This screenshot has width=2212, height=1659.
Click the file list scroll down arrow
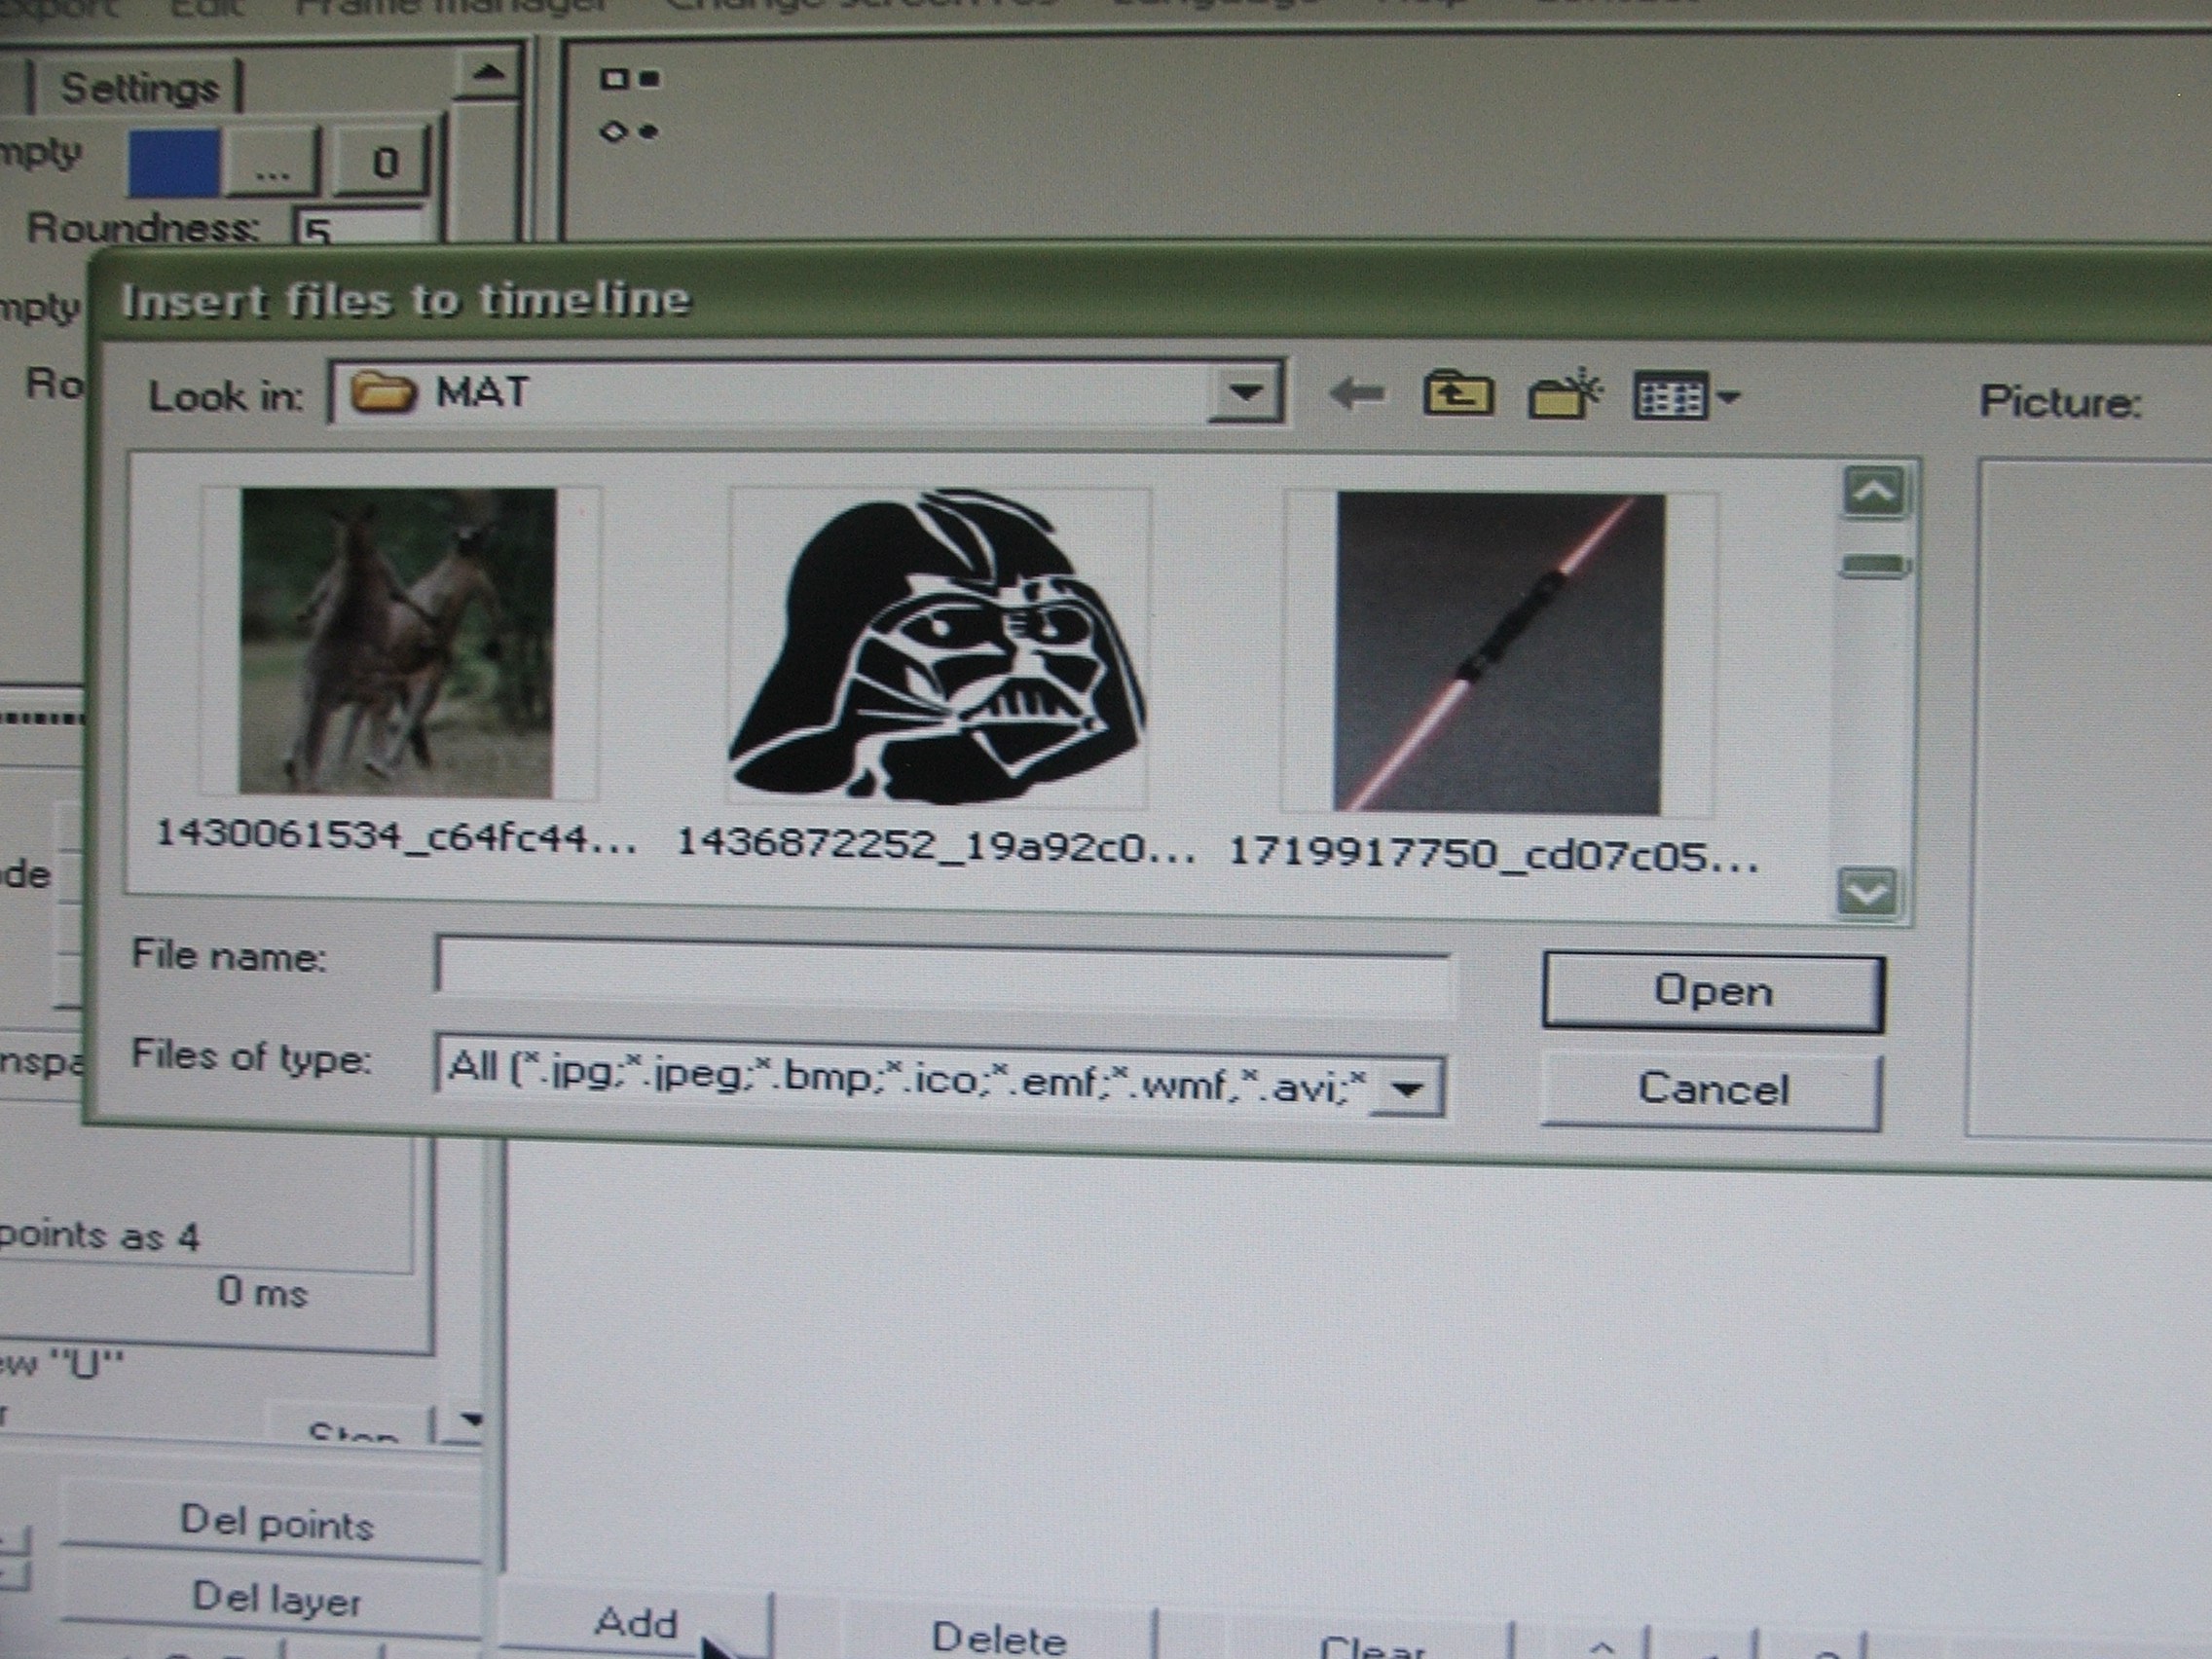[1866, 892]
